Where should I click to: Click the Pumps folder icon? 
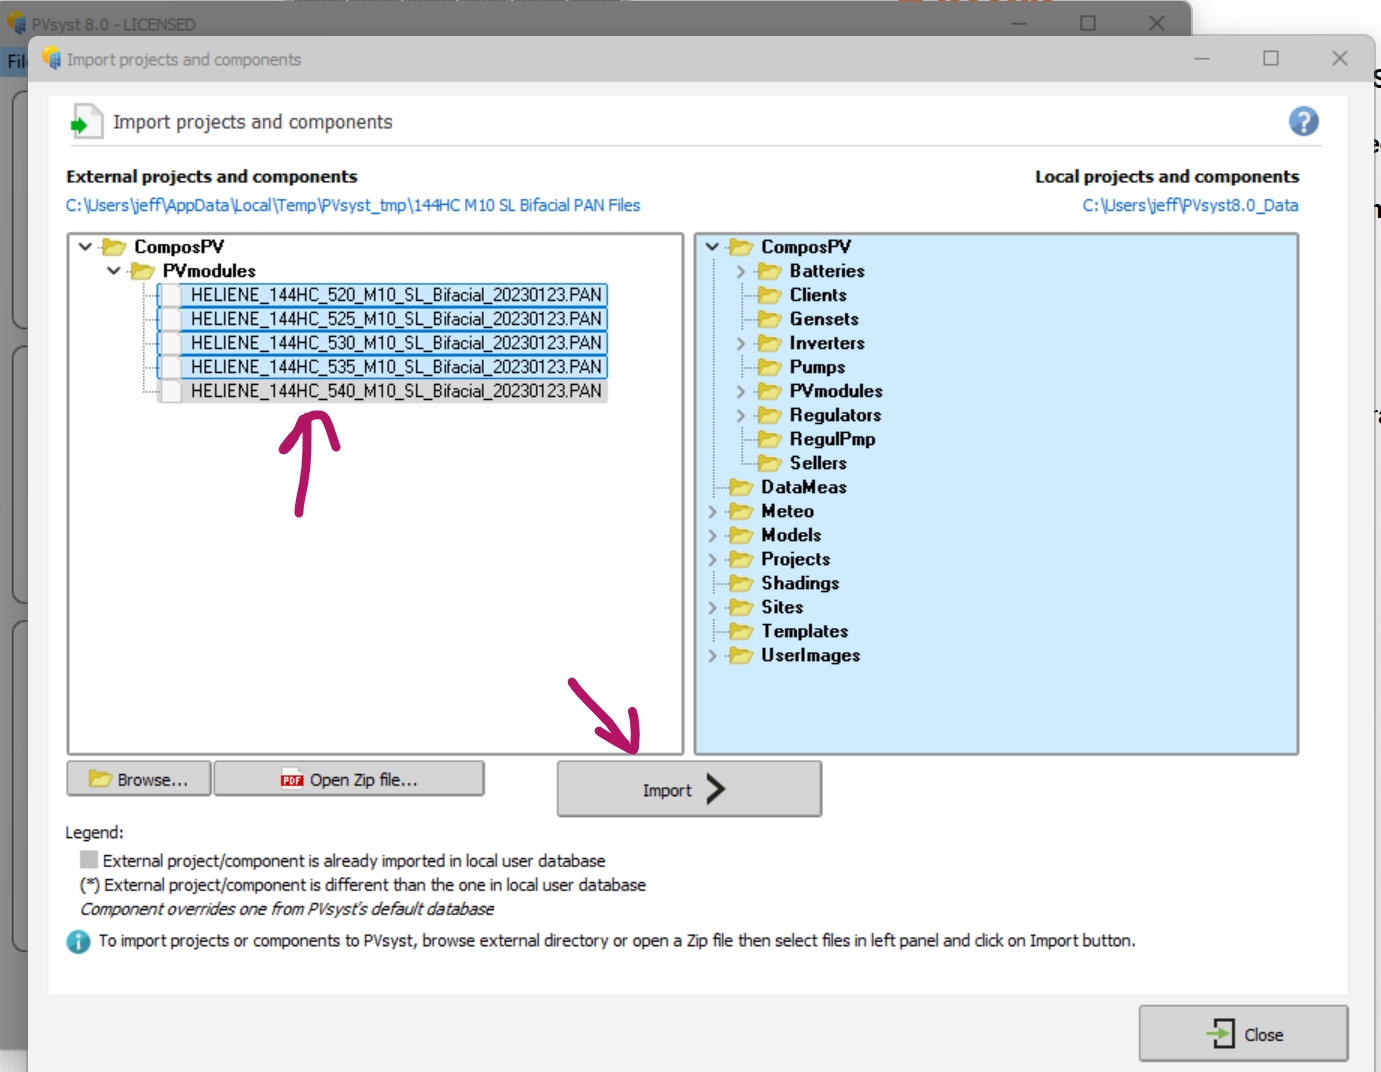[769, 367]
